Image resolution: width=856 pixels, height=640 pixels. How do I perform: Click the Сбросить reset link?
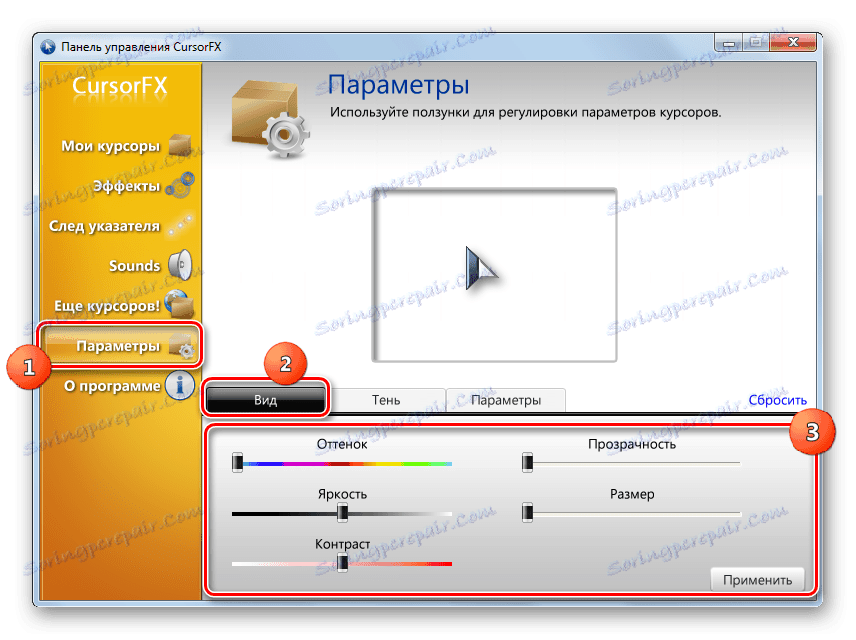tap(777, 400)
